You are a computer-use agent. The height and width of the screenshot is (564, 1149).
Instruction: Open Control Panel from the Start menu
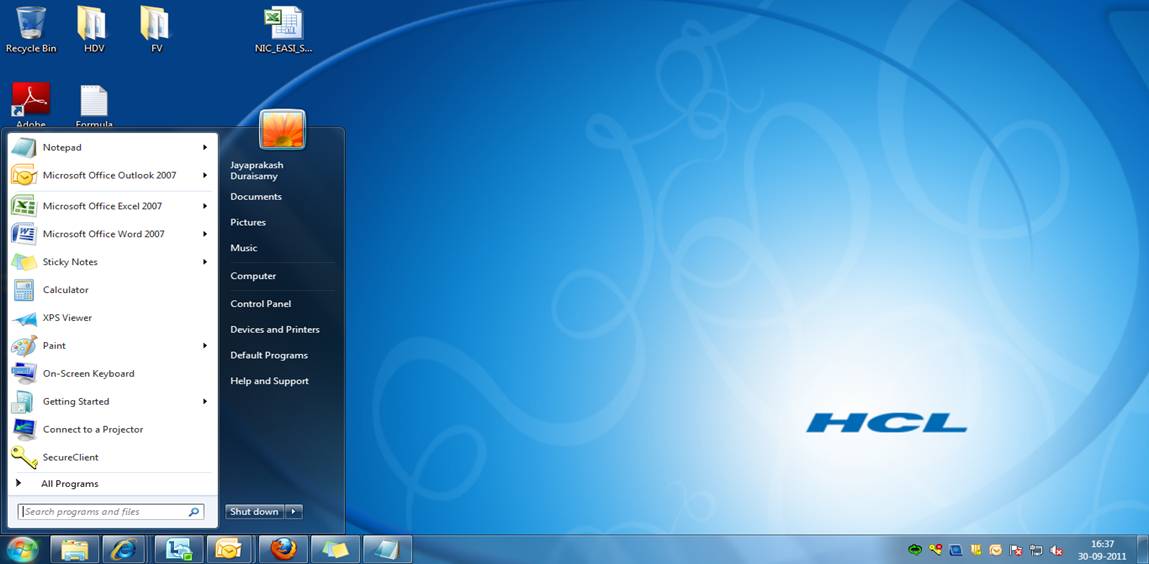(260, 304)
